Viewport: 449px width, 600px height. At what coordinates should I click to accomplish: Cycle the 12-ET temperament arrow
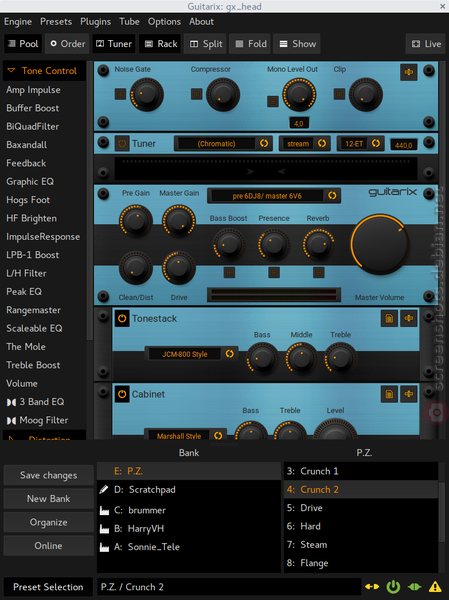click(376, 143)
